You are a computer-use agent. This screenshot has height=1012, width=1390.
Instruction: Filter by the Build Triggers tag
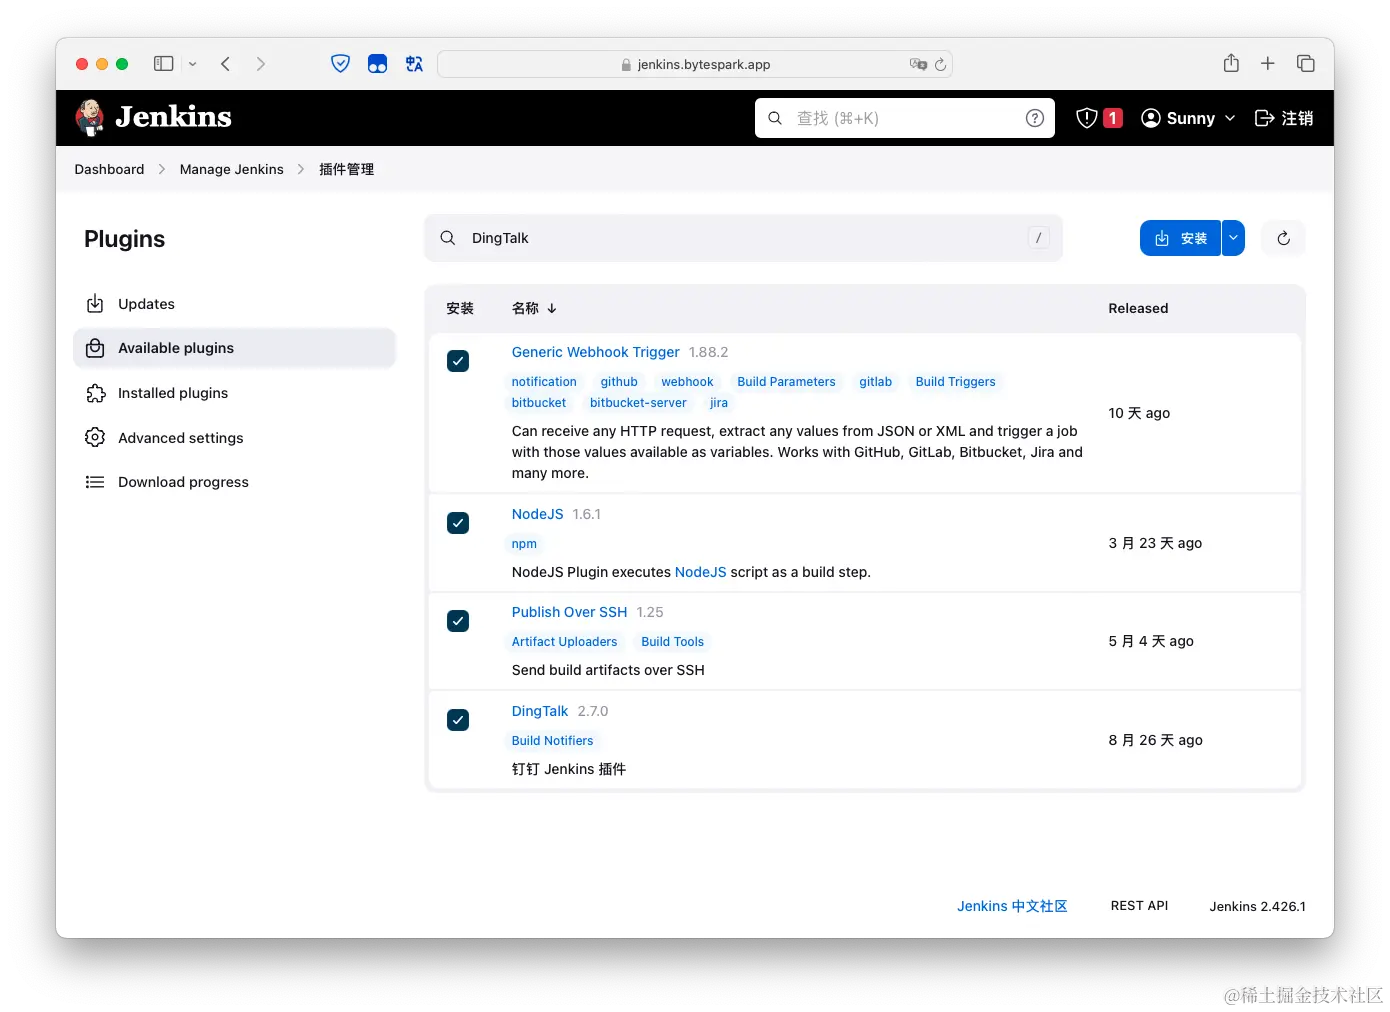pyautogui.click(x=955, y=382)
